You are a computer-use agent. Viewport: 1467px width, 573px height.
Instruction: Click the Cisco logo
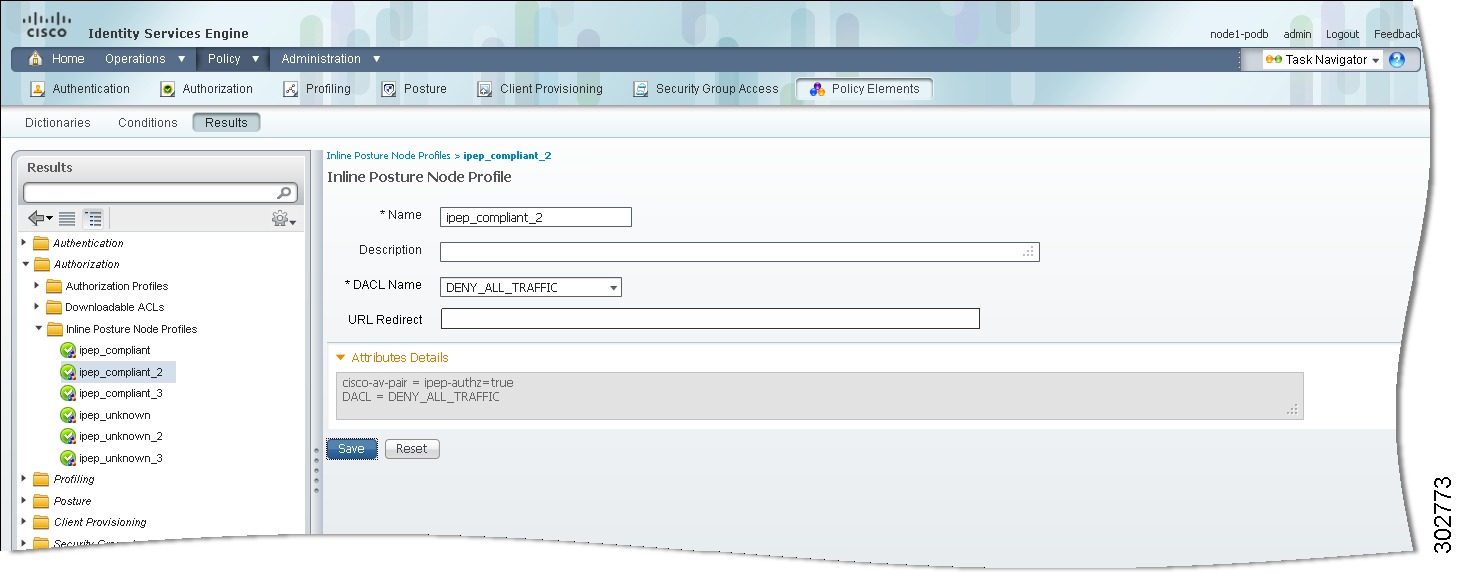[46, 24]
